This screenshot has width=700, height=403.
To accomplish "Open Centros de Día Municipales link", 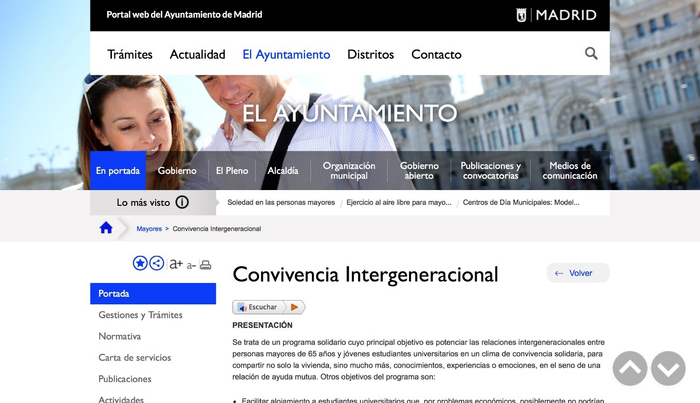I will 521,203.
